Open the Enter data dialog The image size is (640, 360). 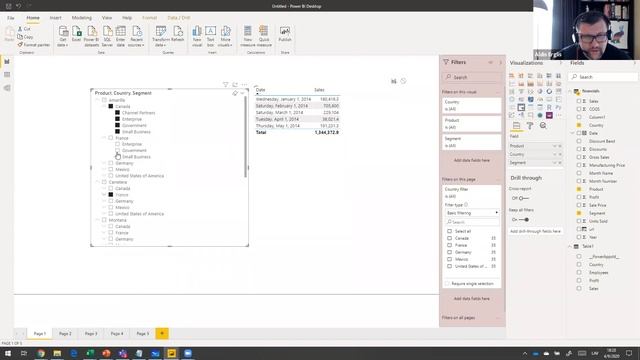[121, 36]
